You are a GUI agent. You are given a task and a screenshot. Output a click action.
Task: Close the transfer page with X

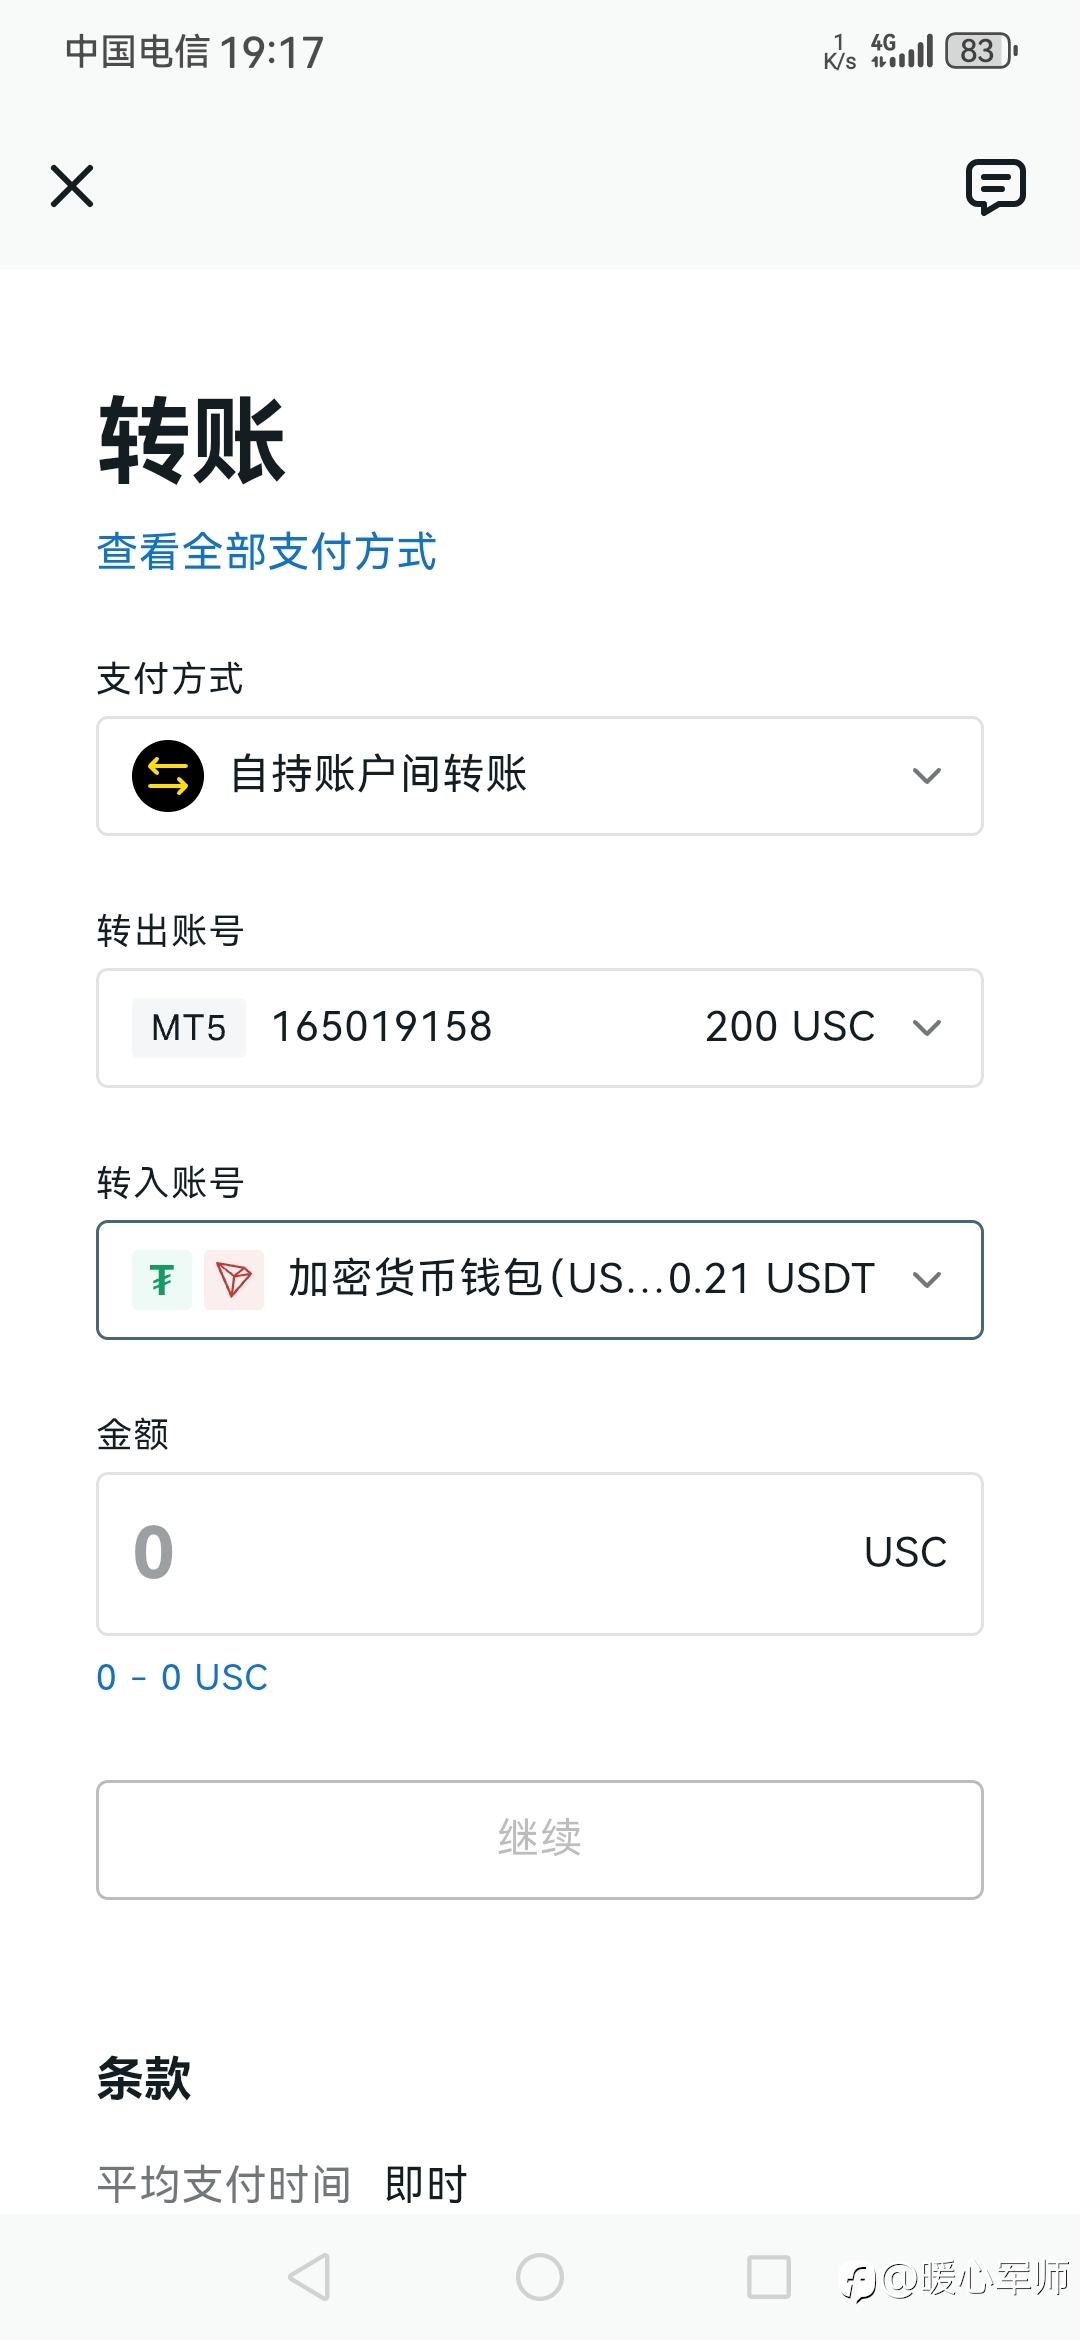tap(72, 186)
